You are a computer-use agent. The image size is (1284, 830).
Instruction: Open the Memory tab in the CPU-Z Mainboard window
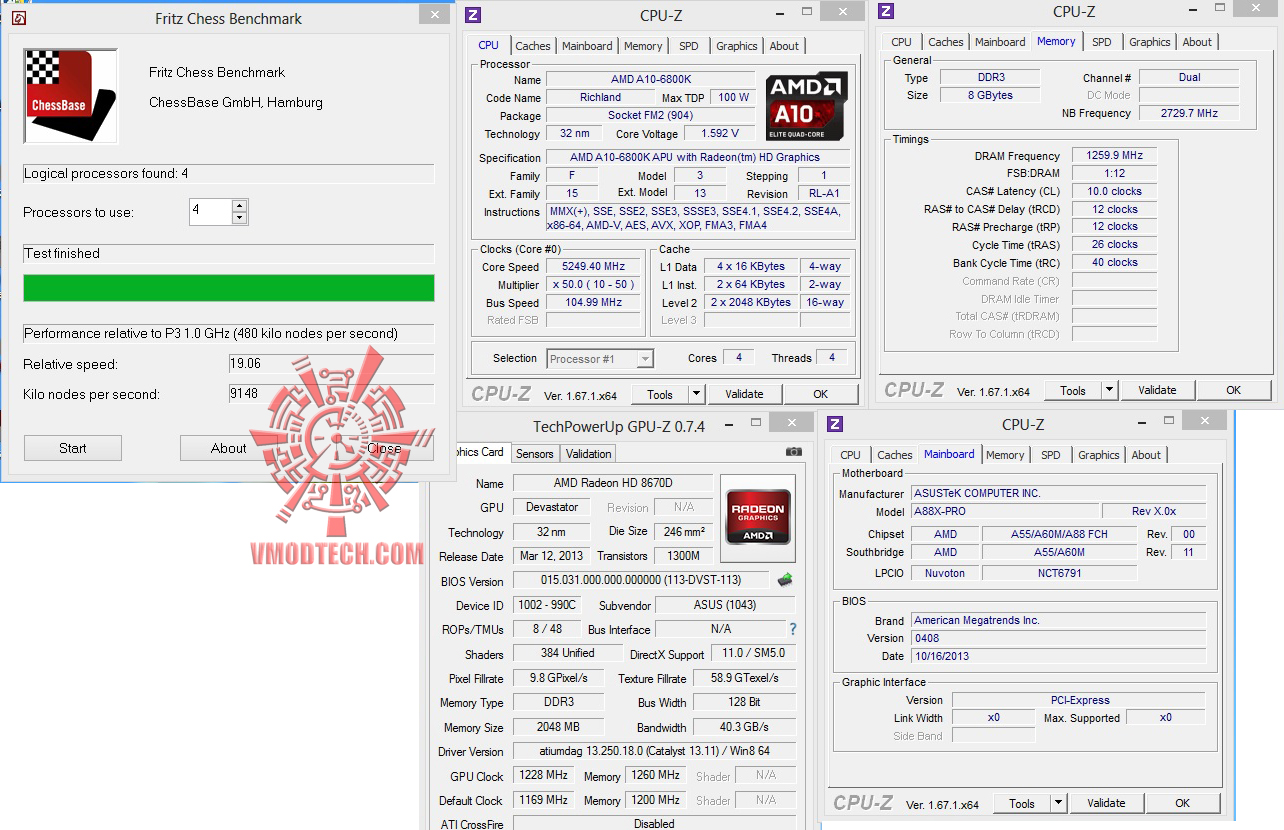pyautogui.click(x=1005, y=455)
